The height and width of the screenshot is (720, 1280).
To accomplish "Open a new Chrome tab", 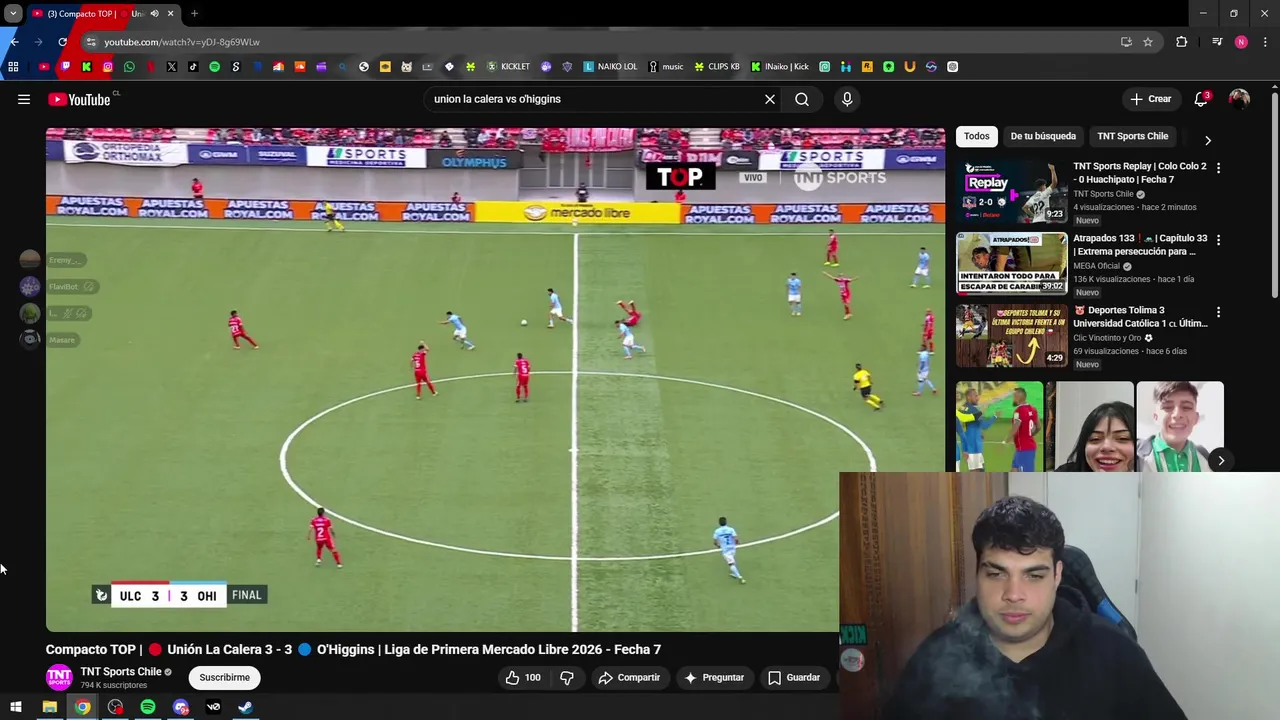I will point(194,14).
